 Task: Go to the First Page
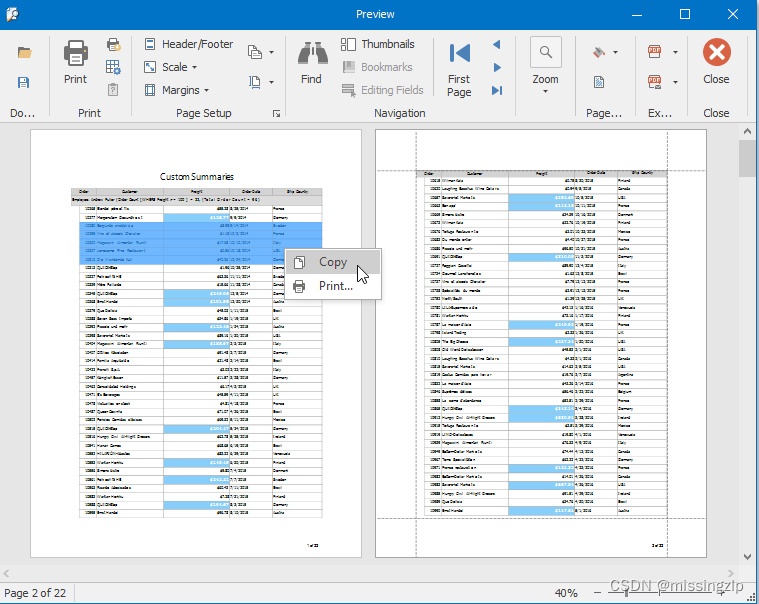[x=459, y=69]
